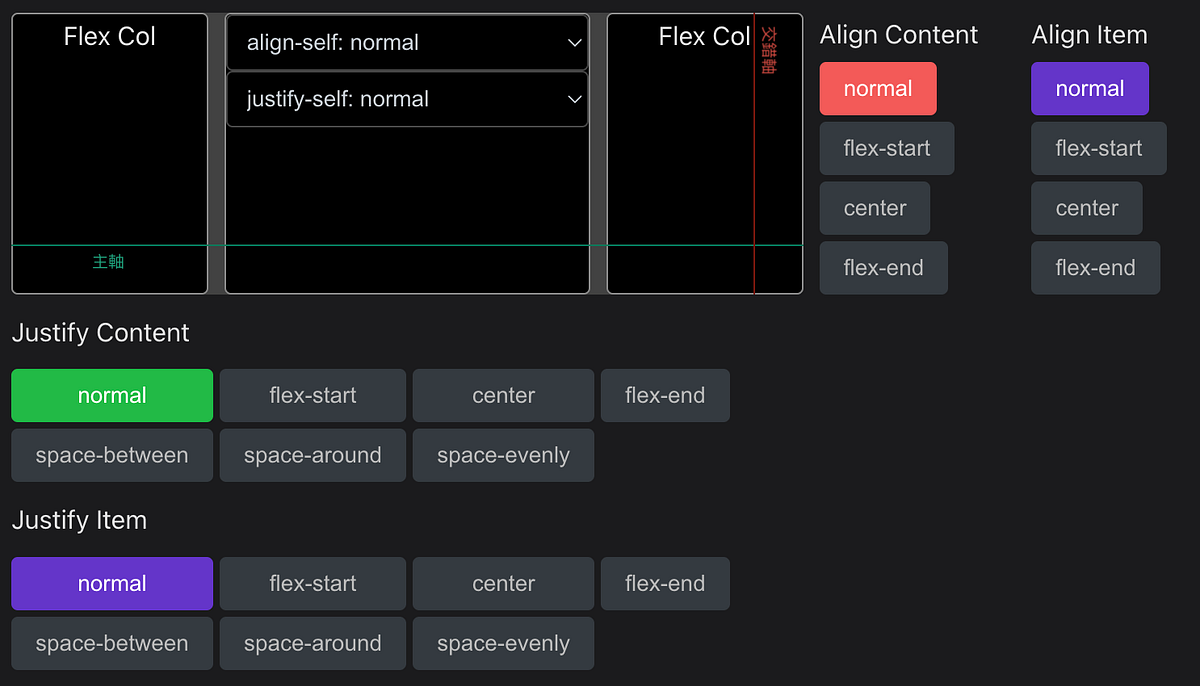Toggle normal for Justify Item
This screenshot has width=1200, height=686.
[x=112, y=583]
